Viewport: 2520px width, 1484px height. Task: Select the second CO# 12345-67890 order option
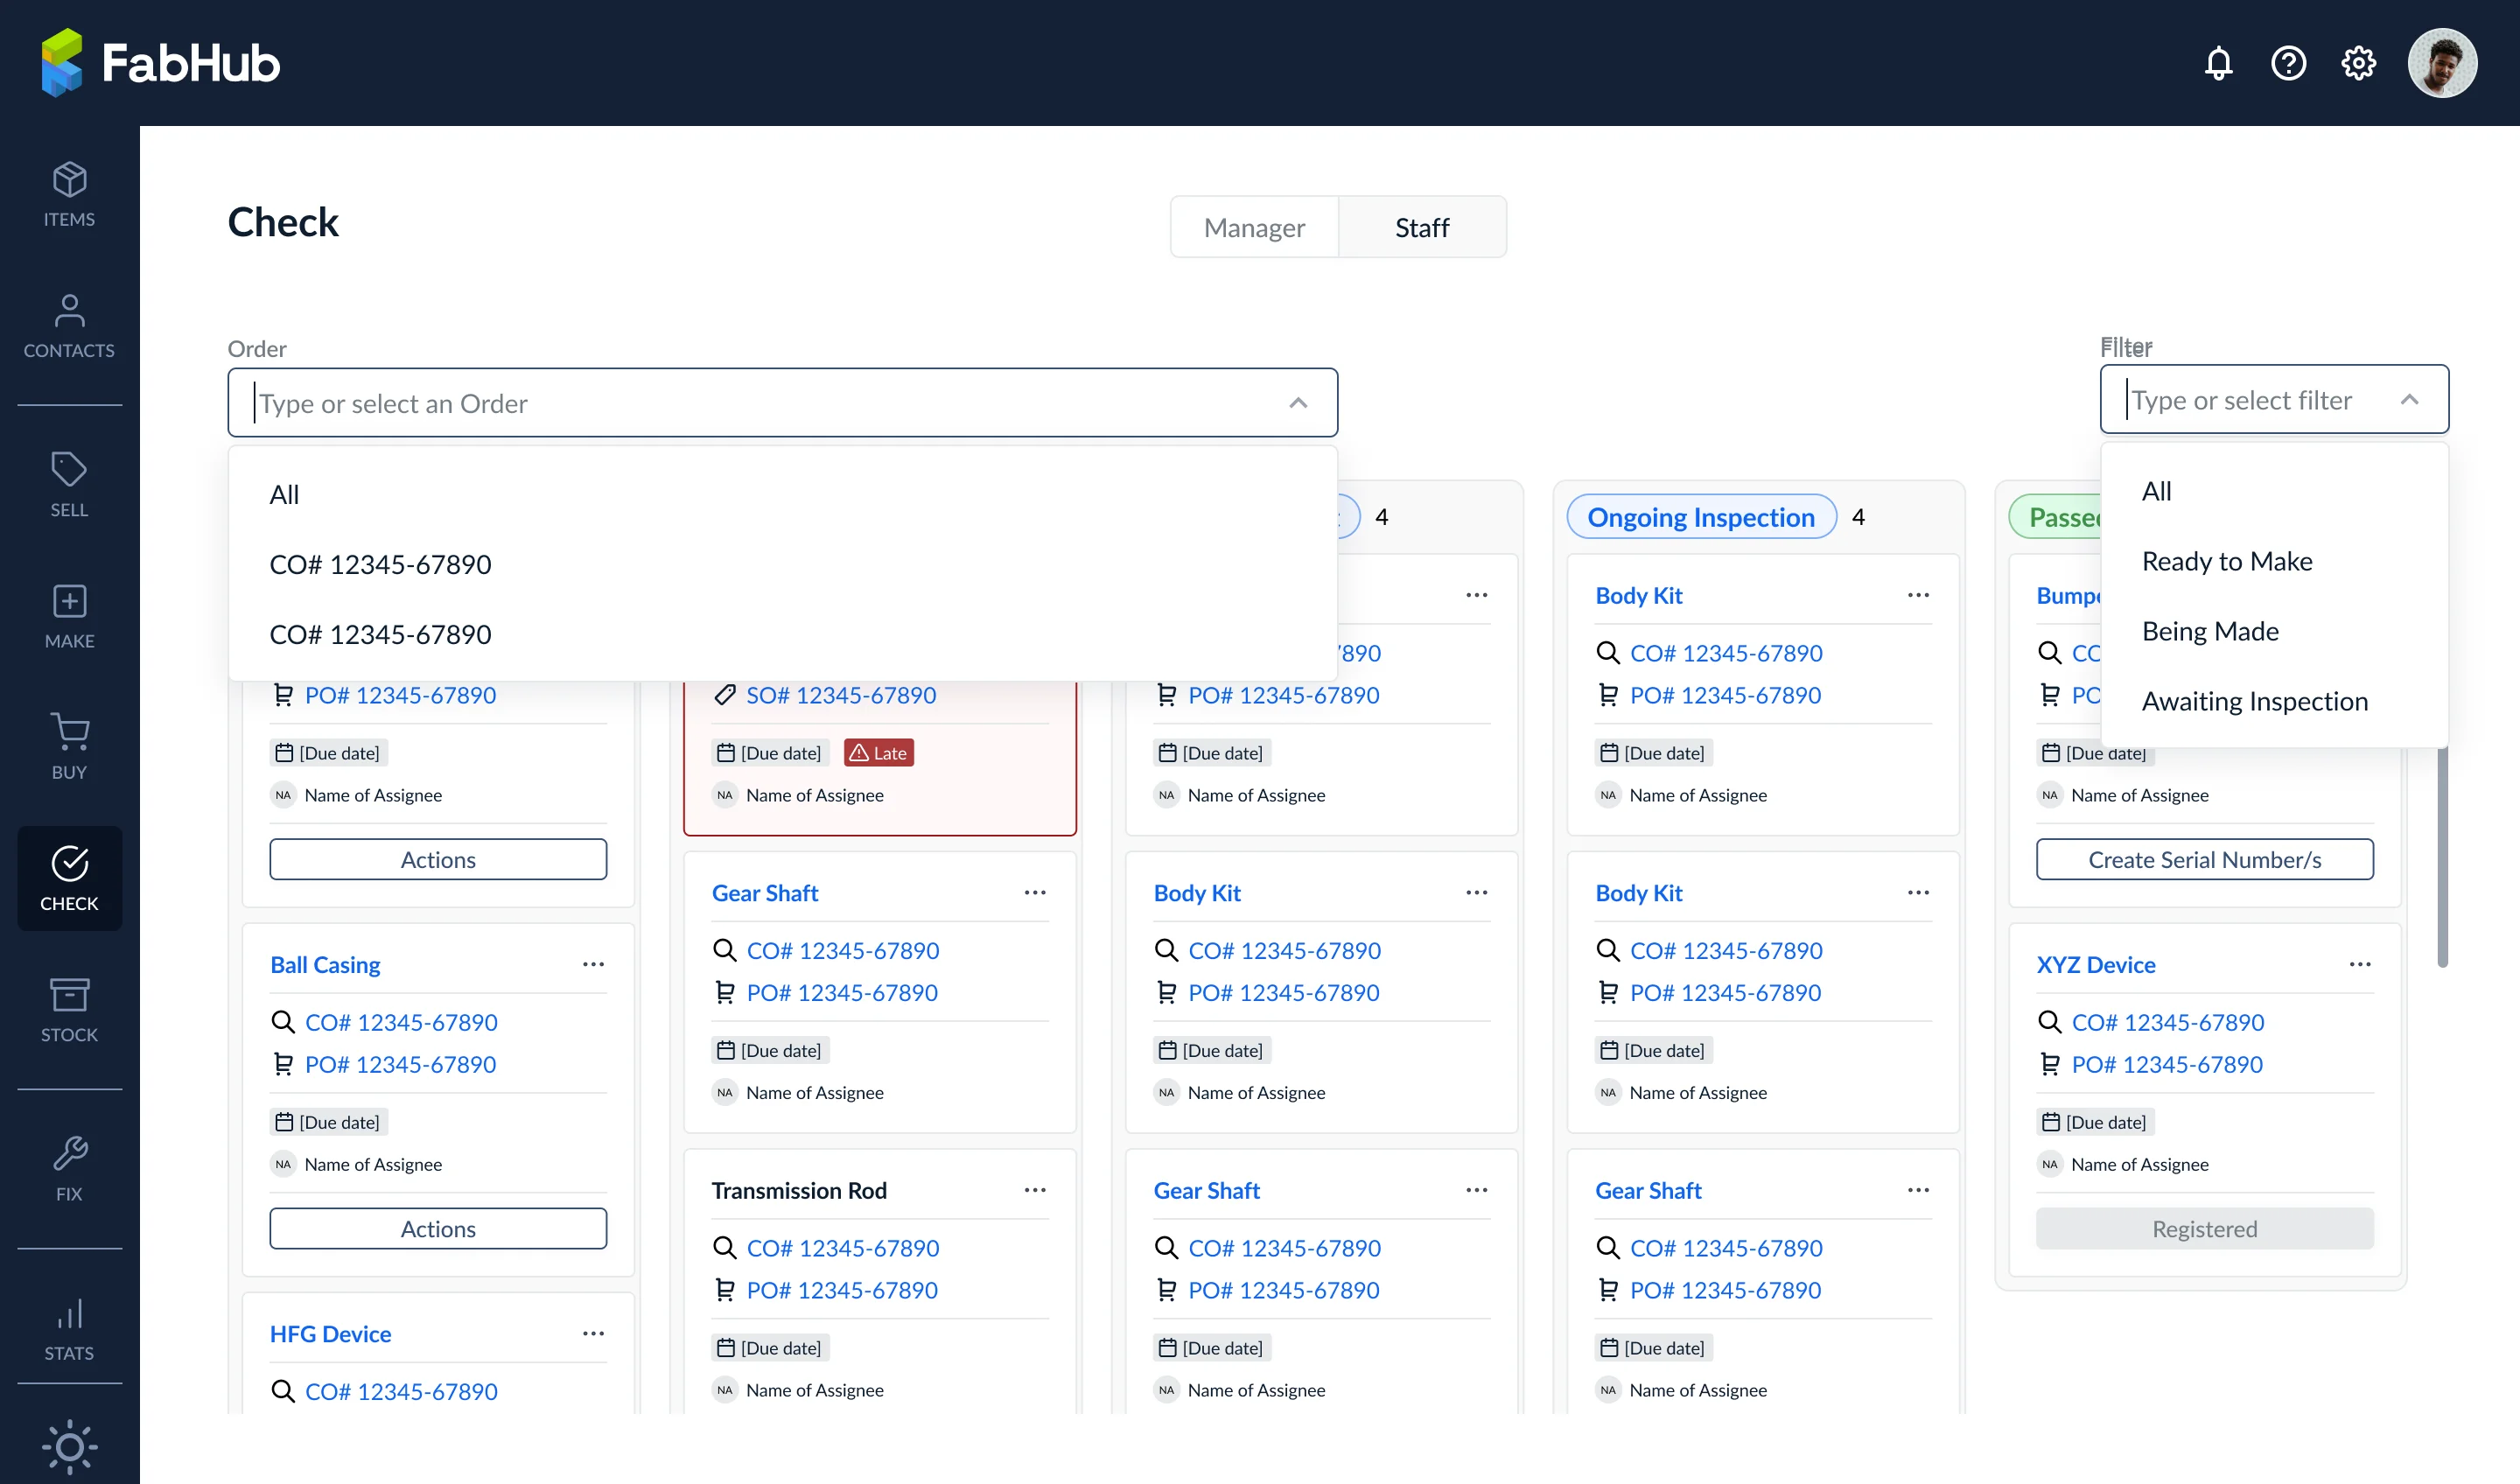pyautogui.click(x=782, y=634)
